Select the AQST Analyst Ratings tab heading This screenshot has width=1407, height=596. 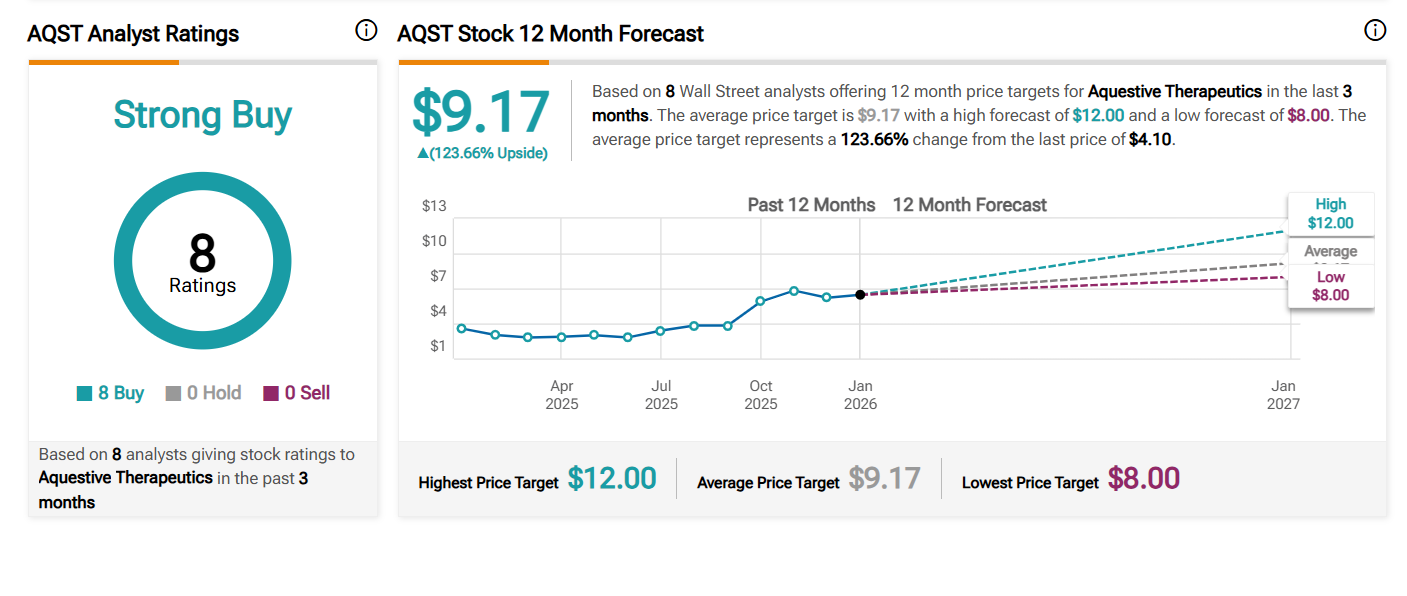[133, 34]
